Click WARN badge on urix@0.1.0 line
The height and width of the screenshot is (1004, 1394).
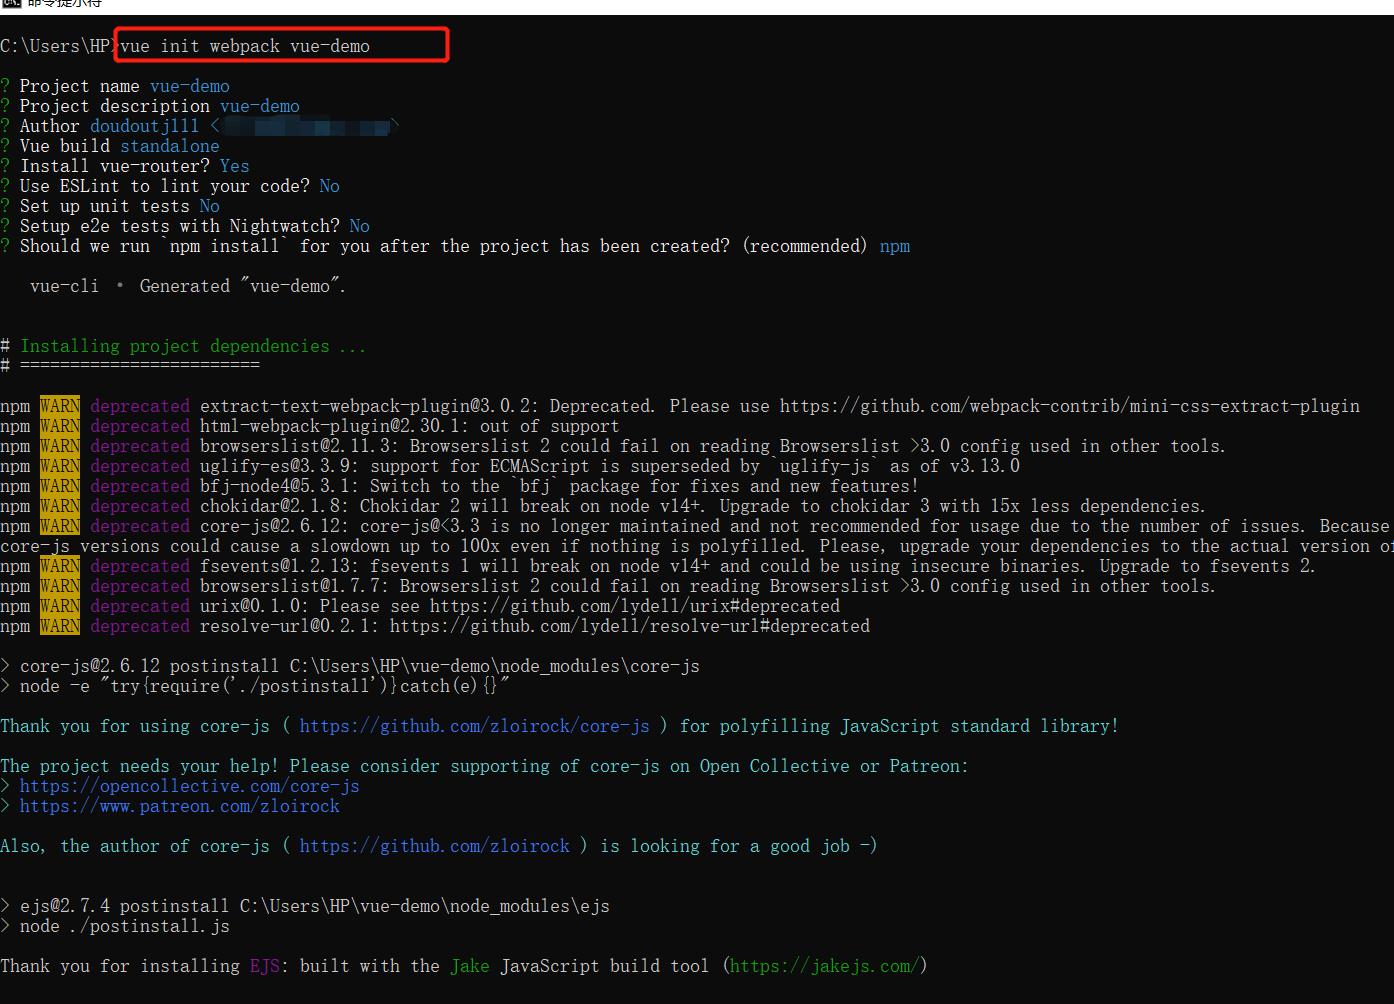(60, 606)
